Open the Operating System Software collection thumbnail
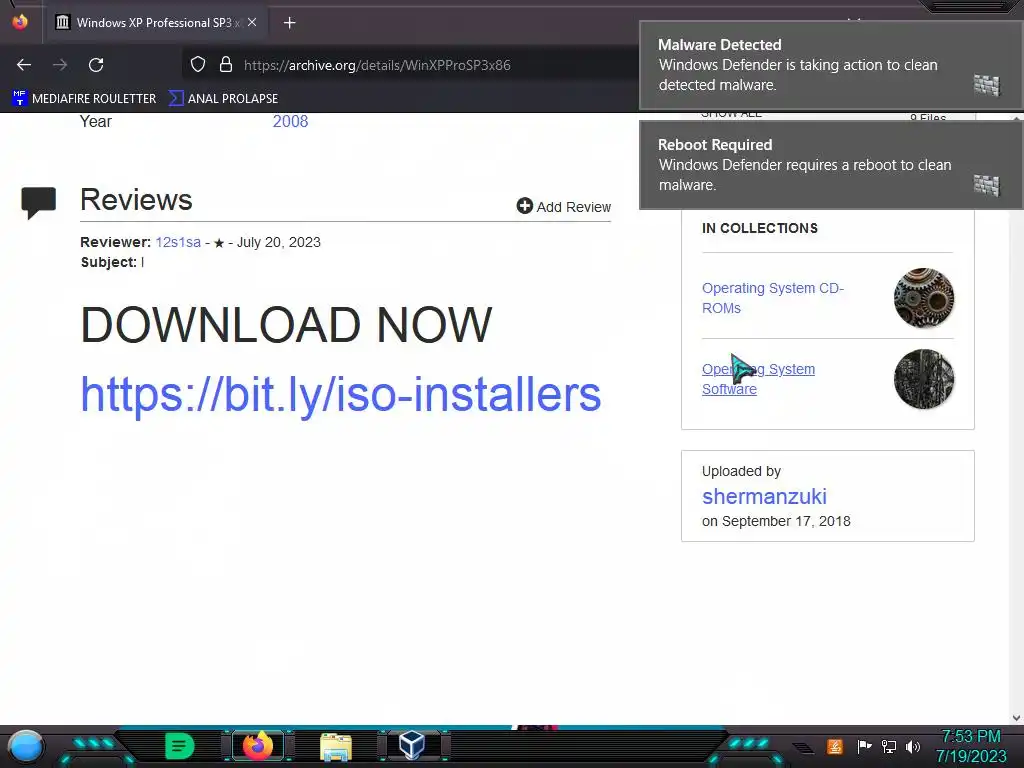This screenshot has width=1024, height=768. tap(923, 379)
